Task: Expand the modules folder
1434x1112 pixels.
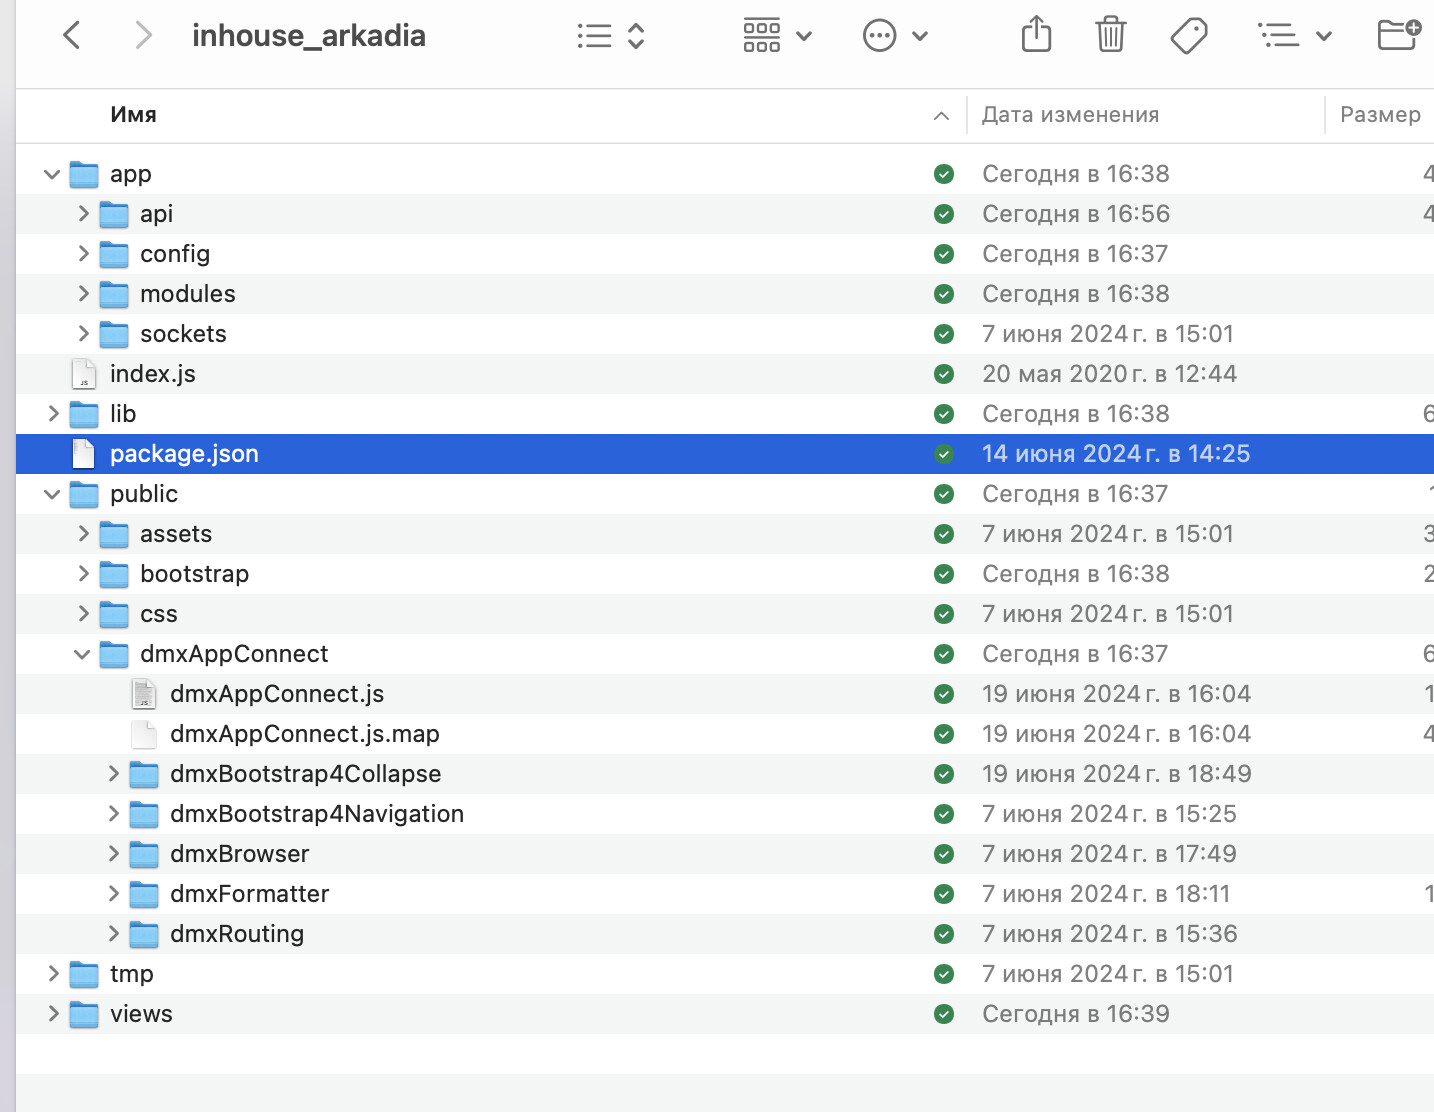Action: 83,294
